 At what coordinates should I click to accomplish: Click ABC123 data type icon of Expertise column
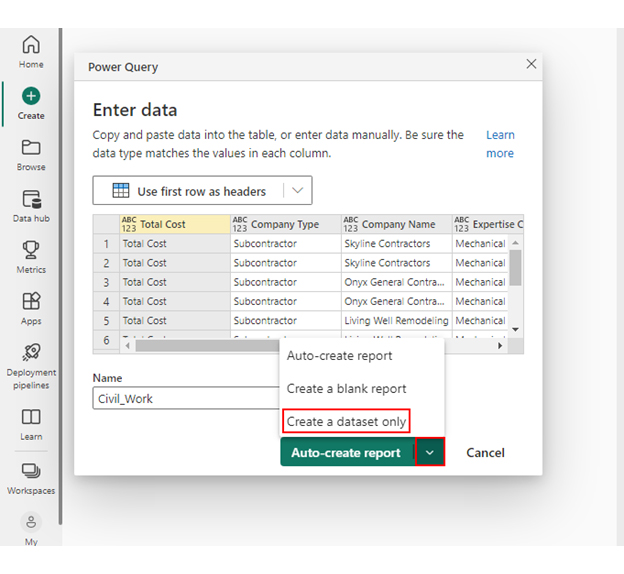[462, 224]
